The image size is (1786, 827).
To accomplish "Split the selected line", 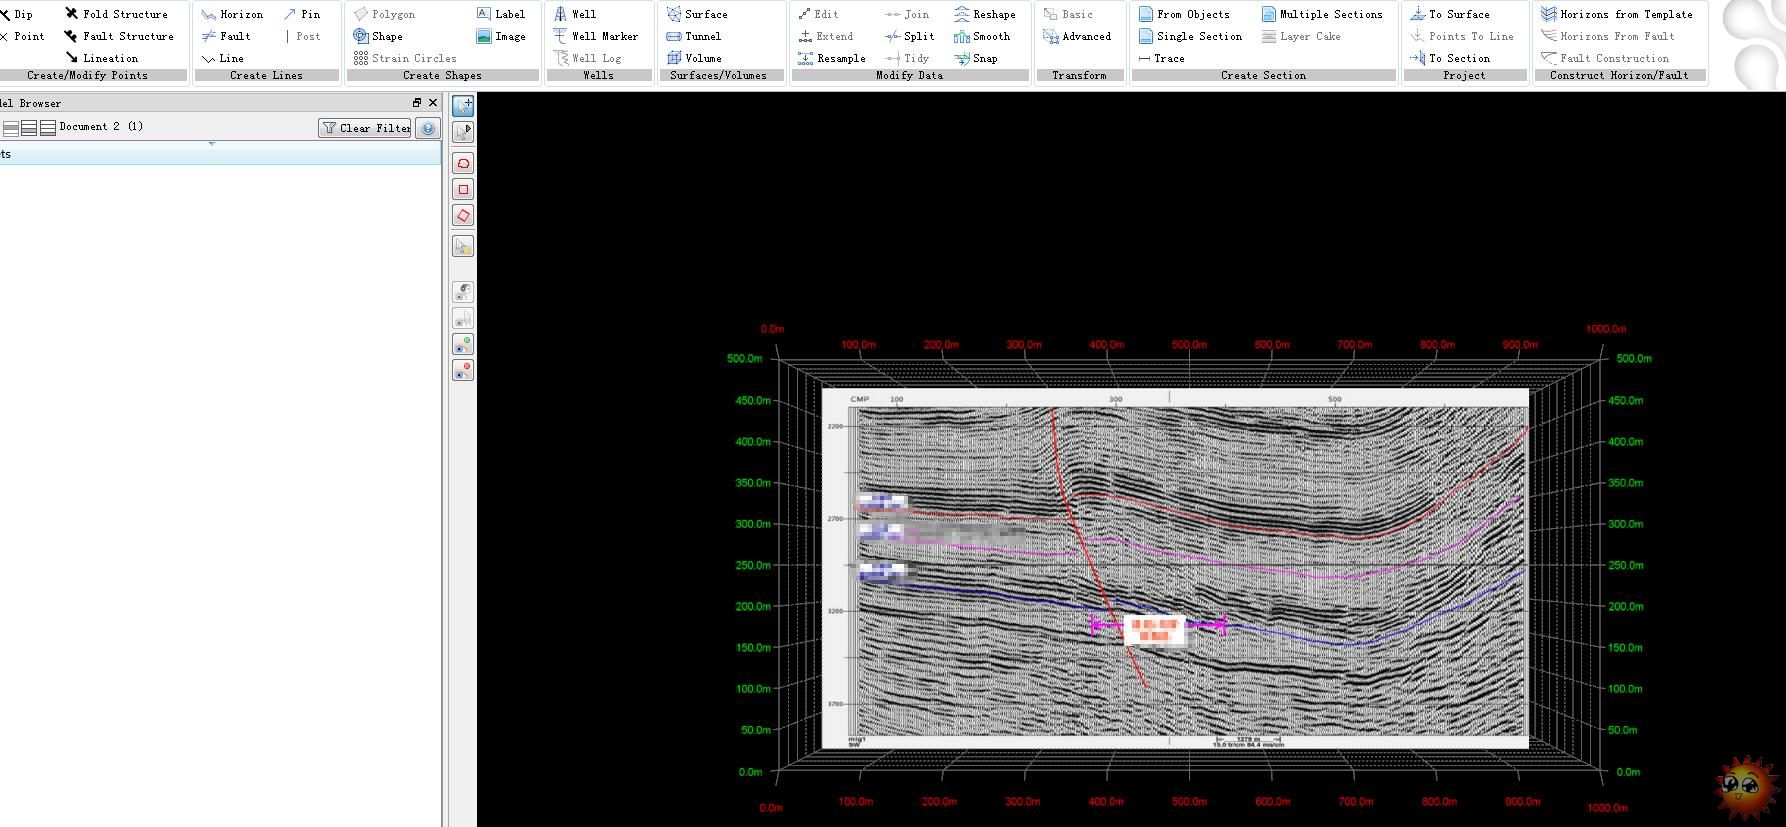I will coord(909,36).
